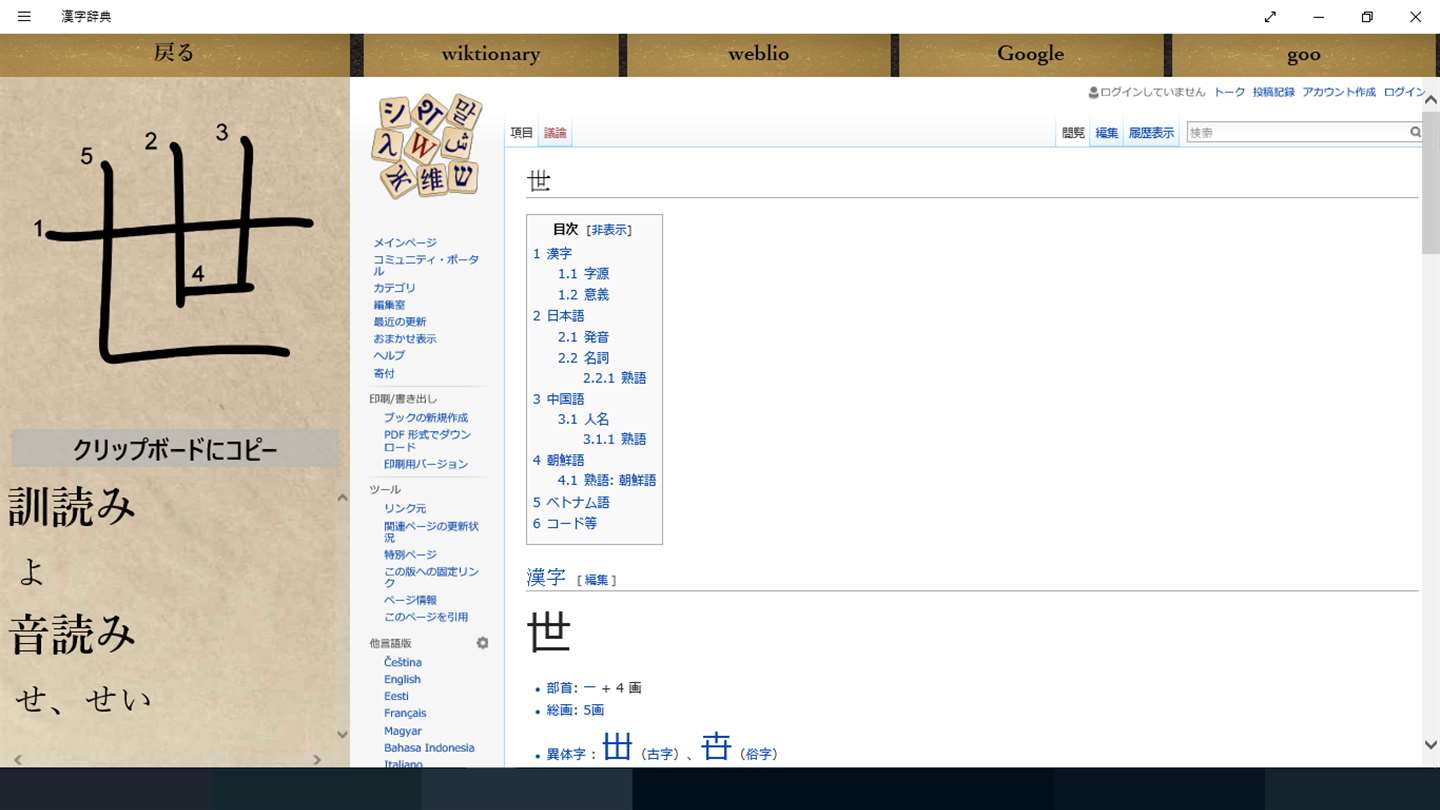Jump to contents entry 3 中国語
Viewport: 1440px width, 810px height.
coord(558,398)
